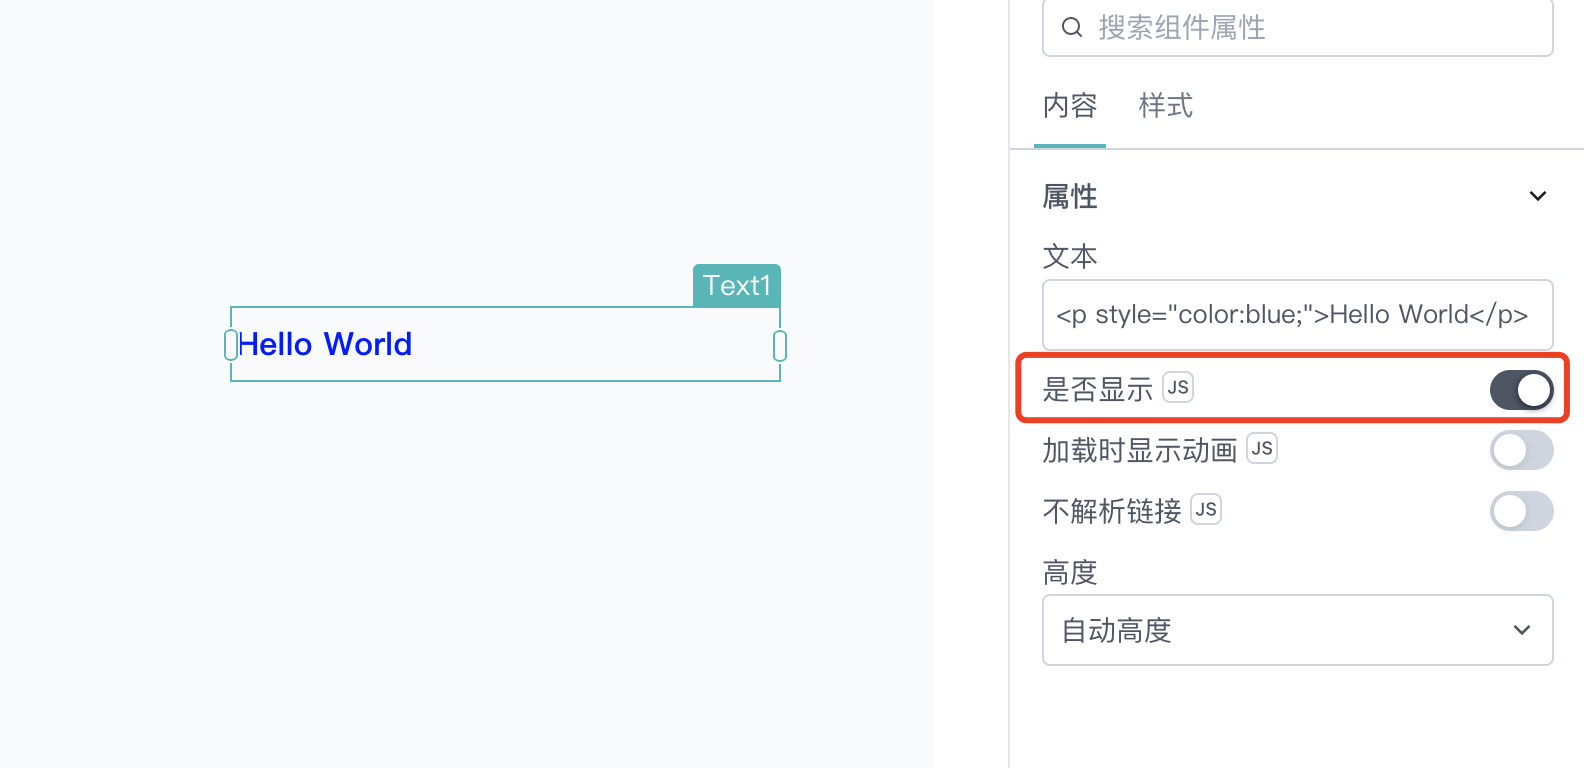
Task: Click the left resize handle of Text1
Action: pos(231,345)
